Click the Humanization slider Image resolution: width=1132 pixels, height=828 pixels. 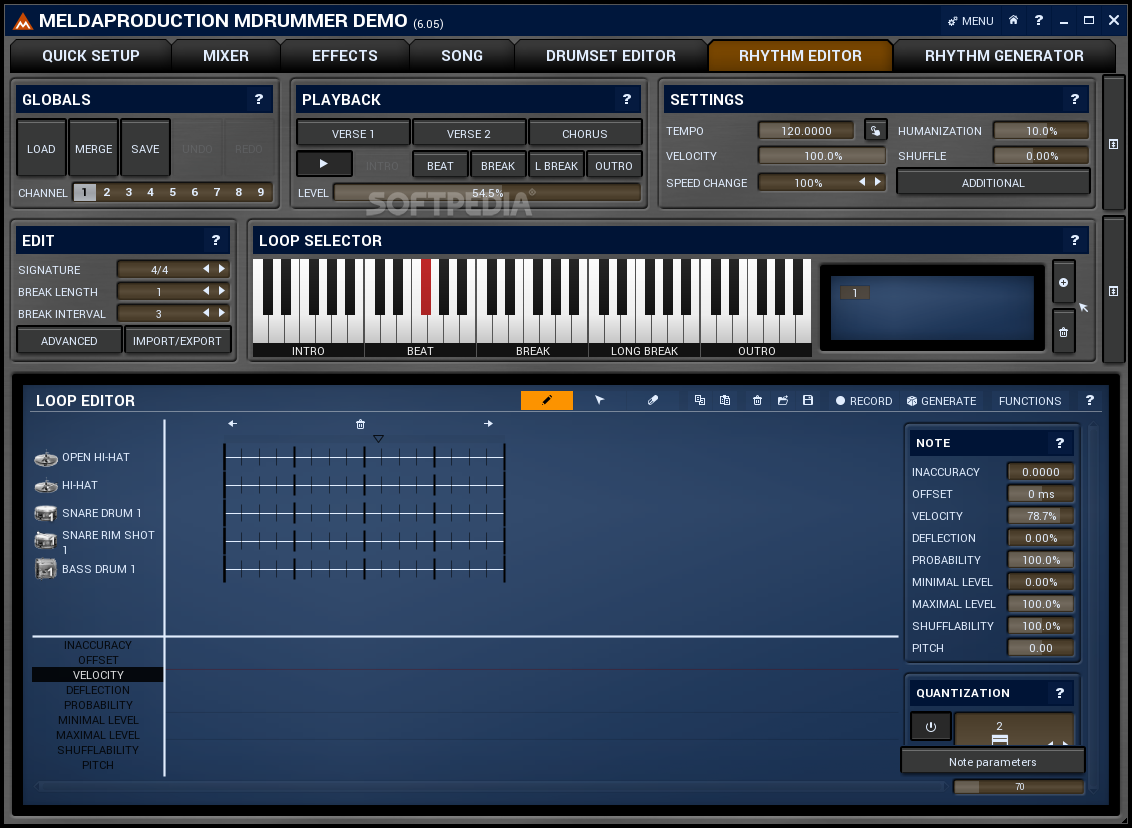1041,131
